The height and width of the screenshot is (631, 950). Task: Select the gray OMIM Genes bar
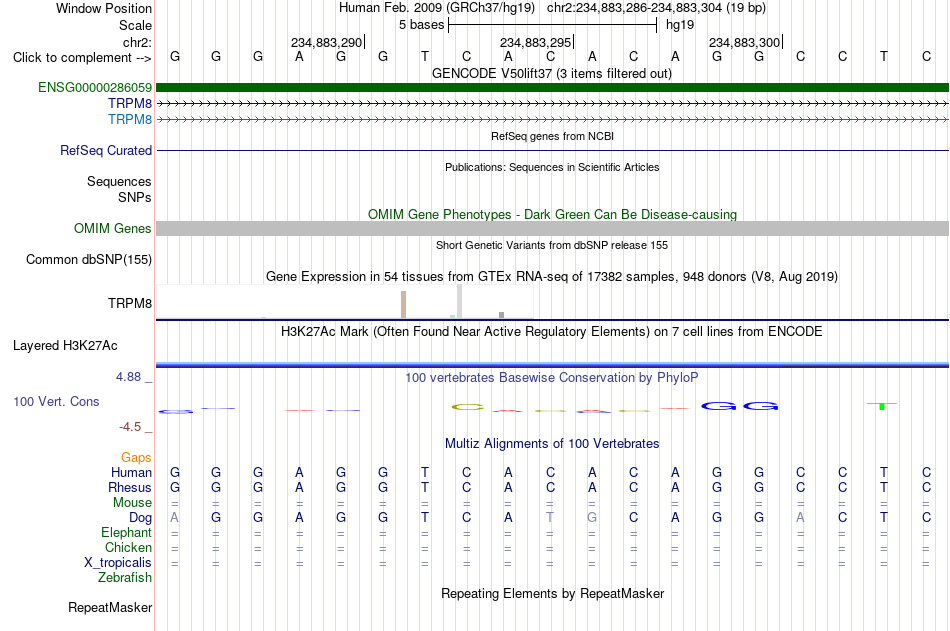(552, 229)
